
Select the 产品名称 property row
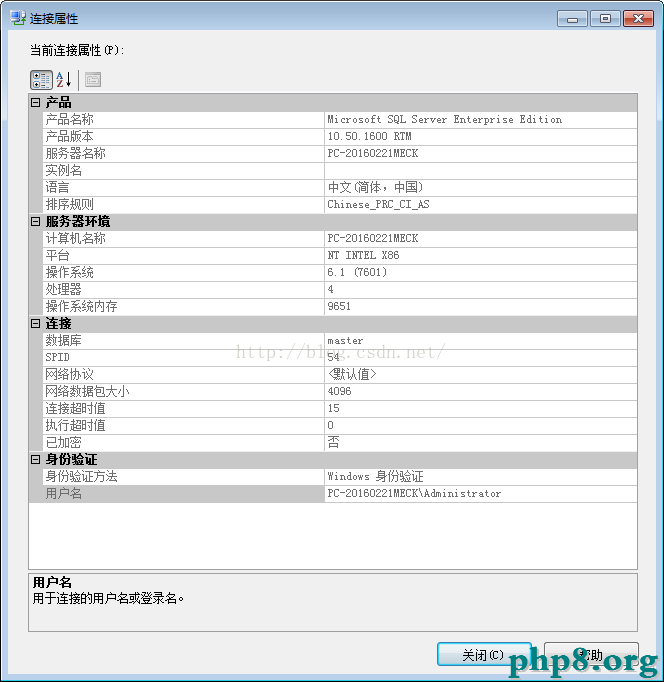[x=340, y=120]
